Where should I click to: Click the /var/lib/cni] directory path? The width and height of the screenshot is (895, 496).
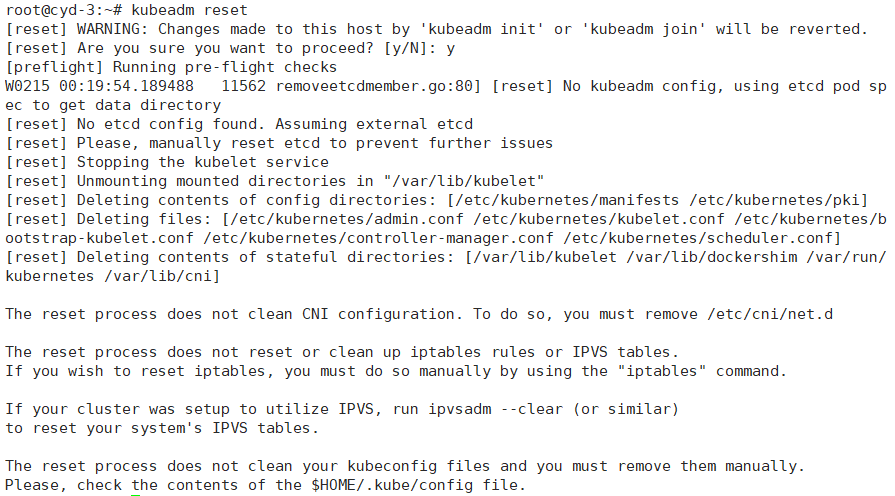click(162, 276)
